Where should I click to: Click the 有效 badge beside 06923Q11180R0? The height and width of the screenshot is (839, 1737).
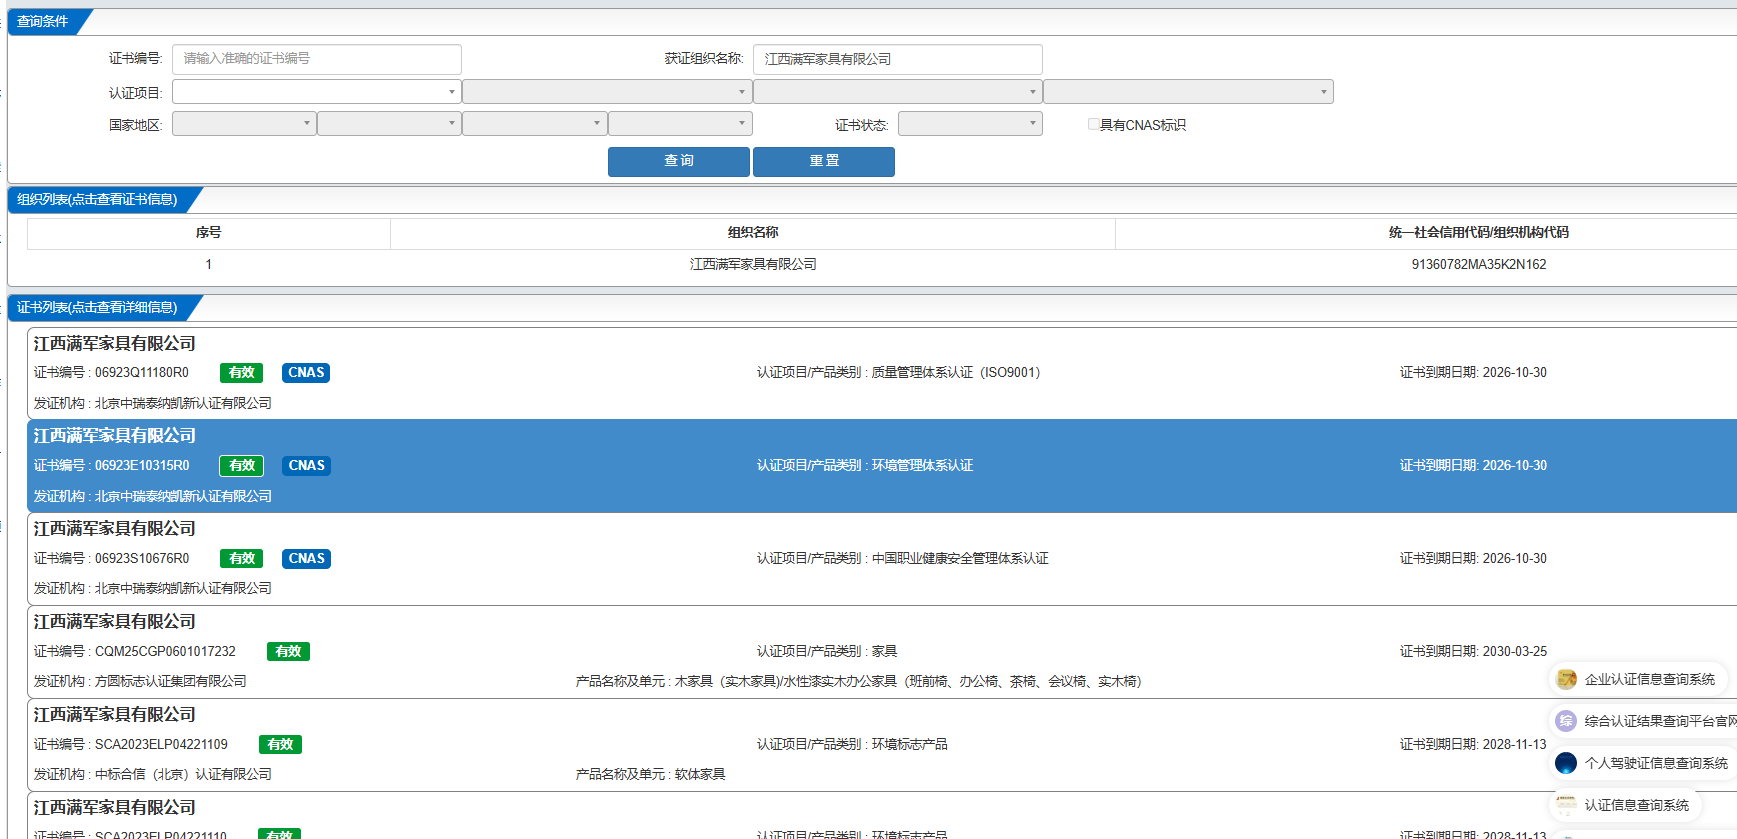pos(241,373)
